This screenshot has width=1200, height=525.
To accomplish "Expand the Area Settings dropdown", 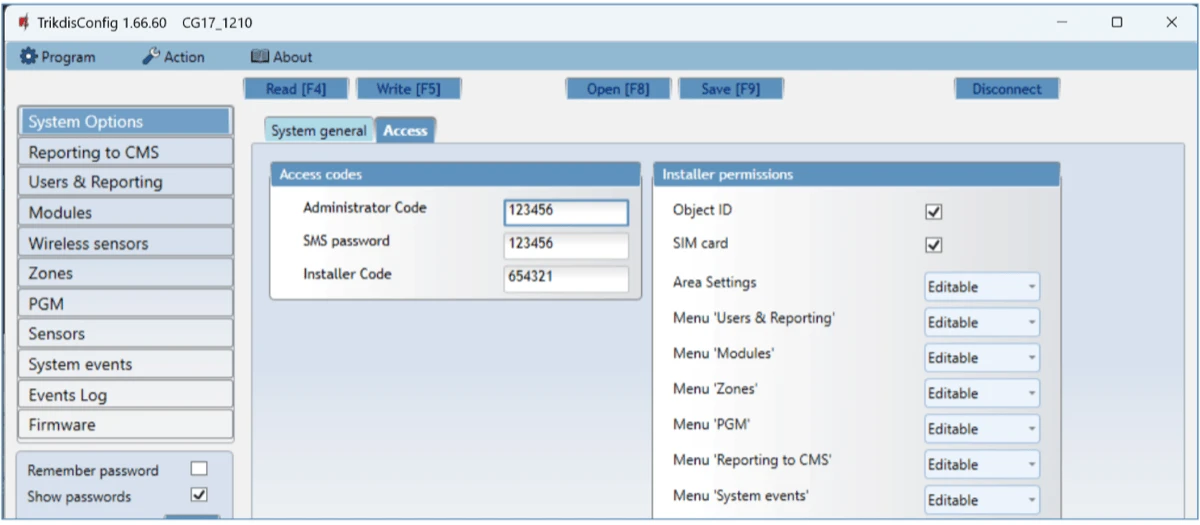I will [981, 287].
